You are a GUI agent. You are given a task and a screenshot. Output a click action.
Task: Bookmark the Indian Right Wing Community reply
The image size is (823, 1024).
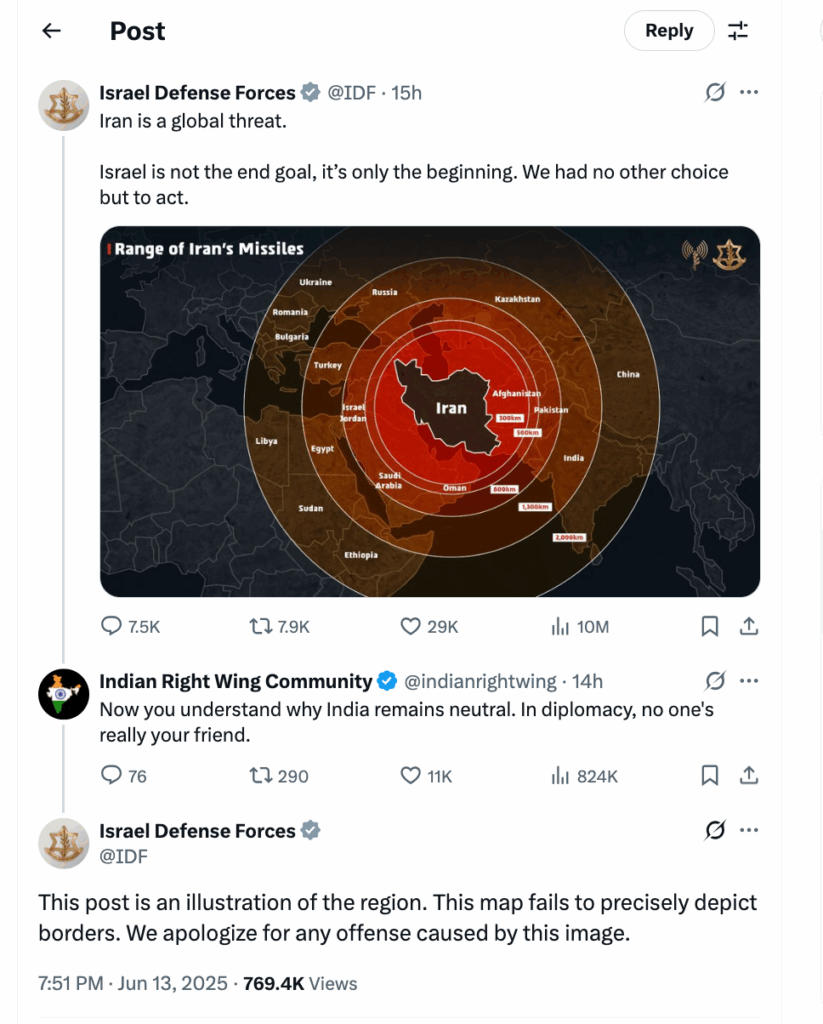[x=709, y=776]
